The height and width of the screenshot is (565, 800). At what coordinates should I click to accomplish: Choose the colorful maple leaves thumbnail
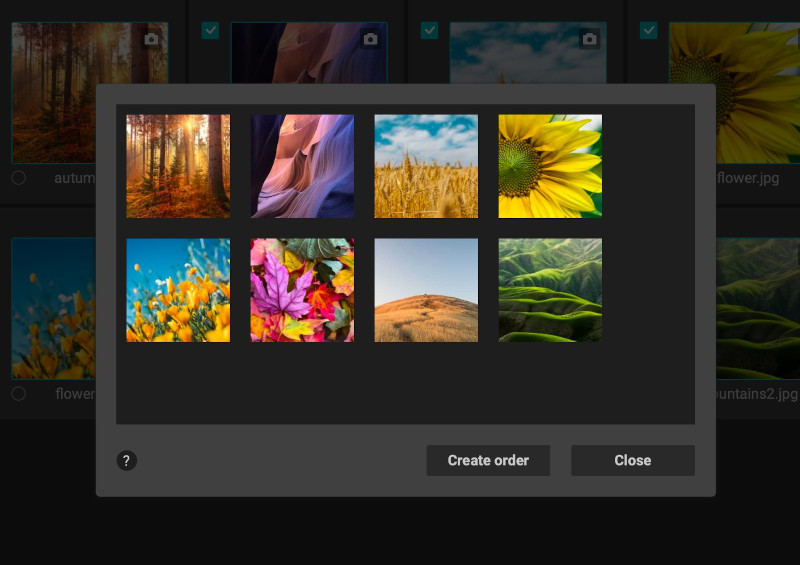[x=302, y=290]
